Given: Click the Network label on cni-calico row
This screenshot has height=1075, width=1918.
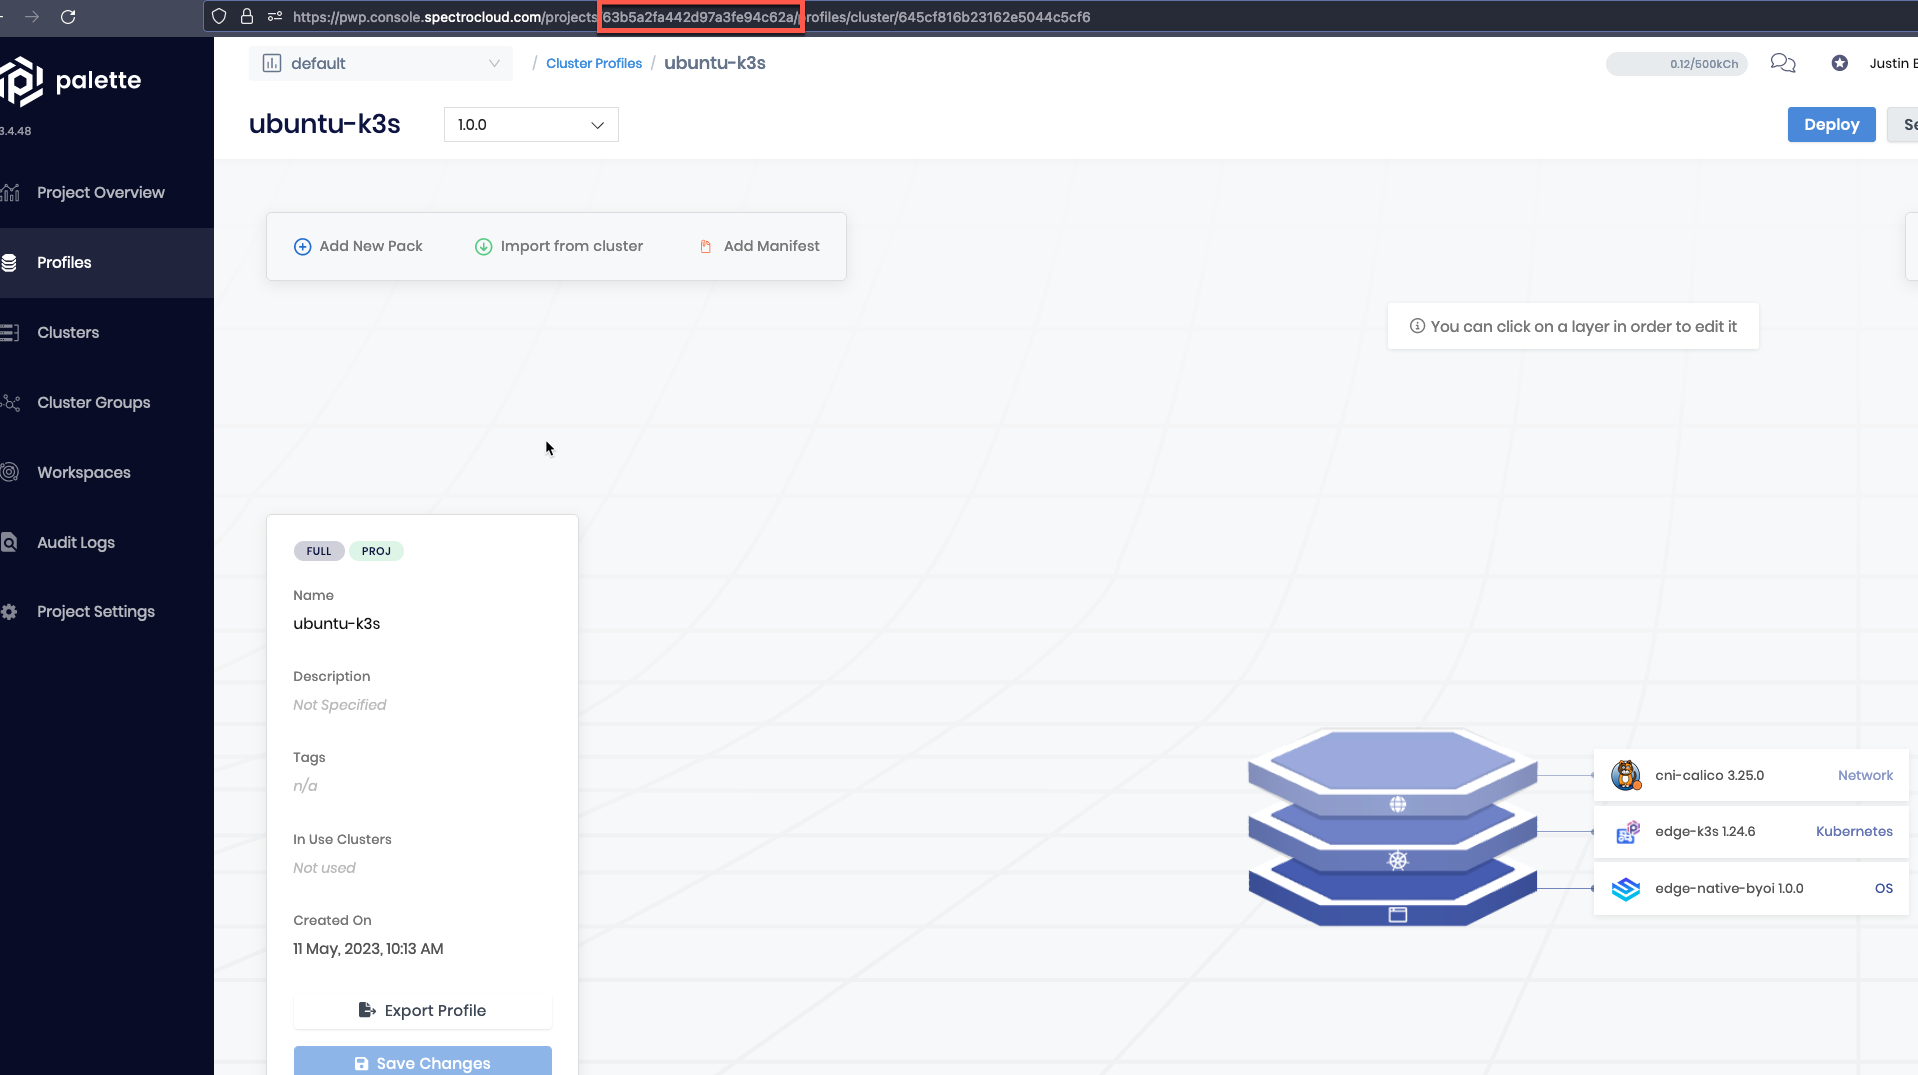Looking at the screenshot, I should pyautogui.click(x=1865, y=775).
